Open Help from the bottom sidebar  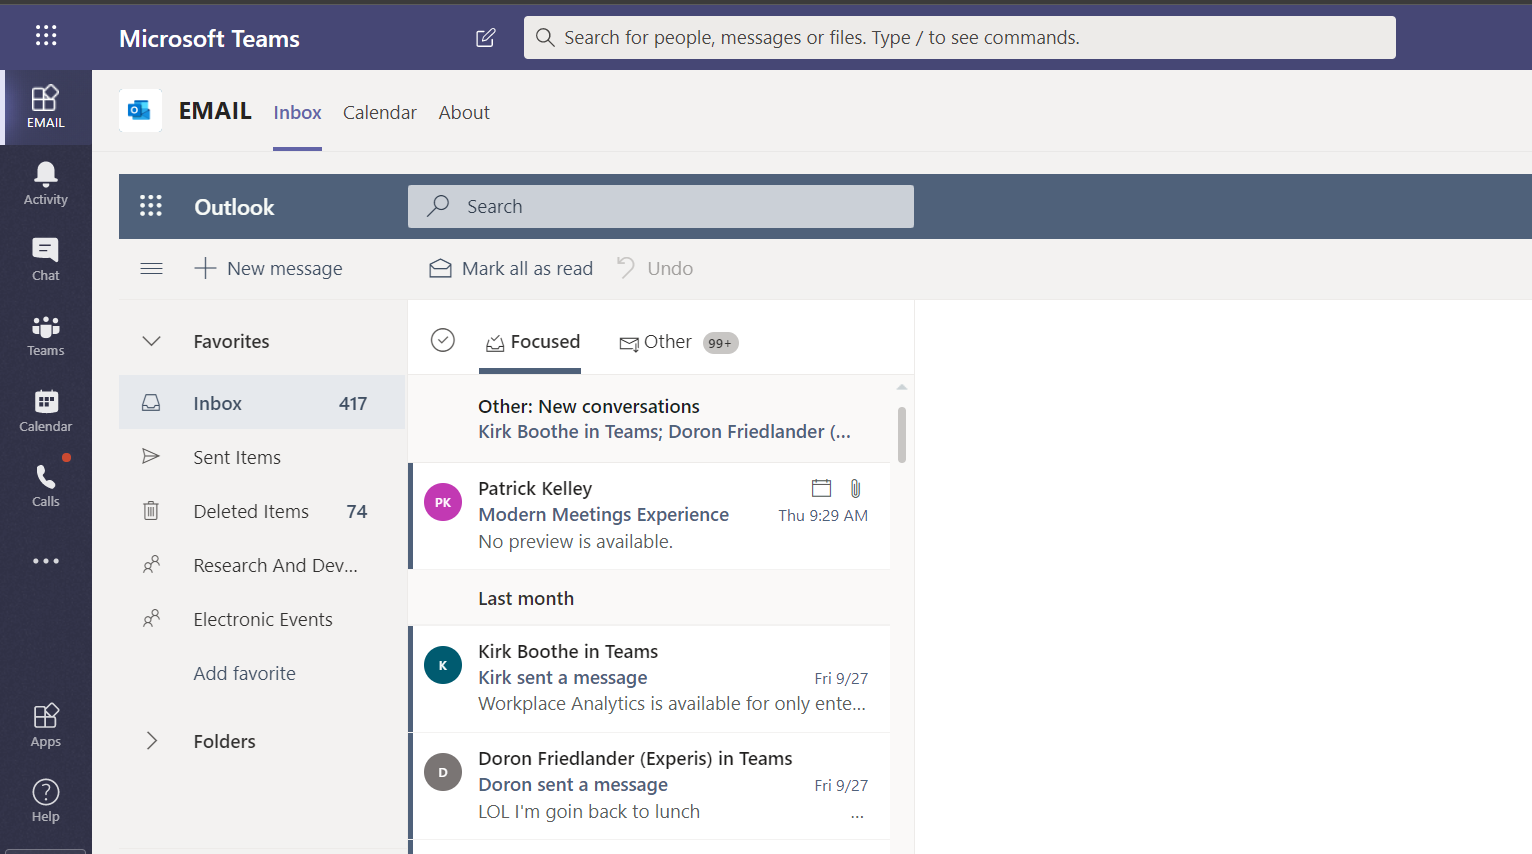[x=45, y=799]
